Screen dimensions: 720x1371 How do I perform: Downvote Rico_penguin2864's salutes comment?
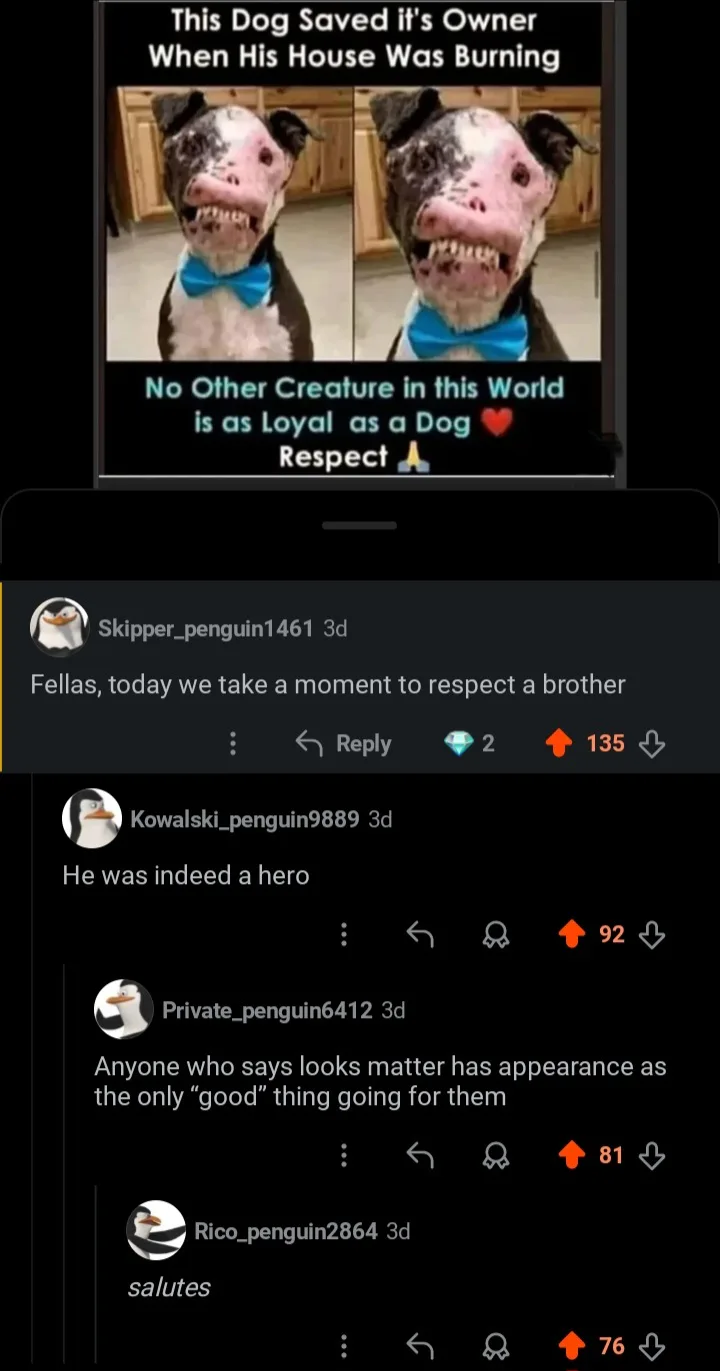[652, 1346]
